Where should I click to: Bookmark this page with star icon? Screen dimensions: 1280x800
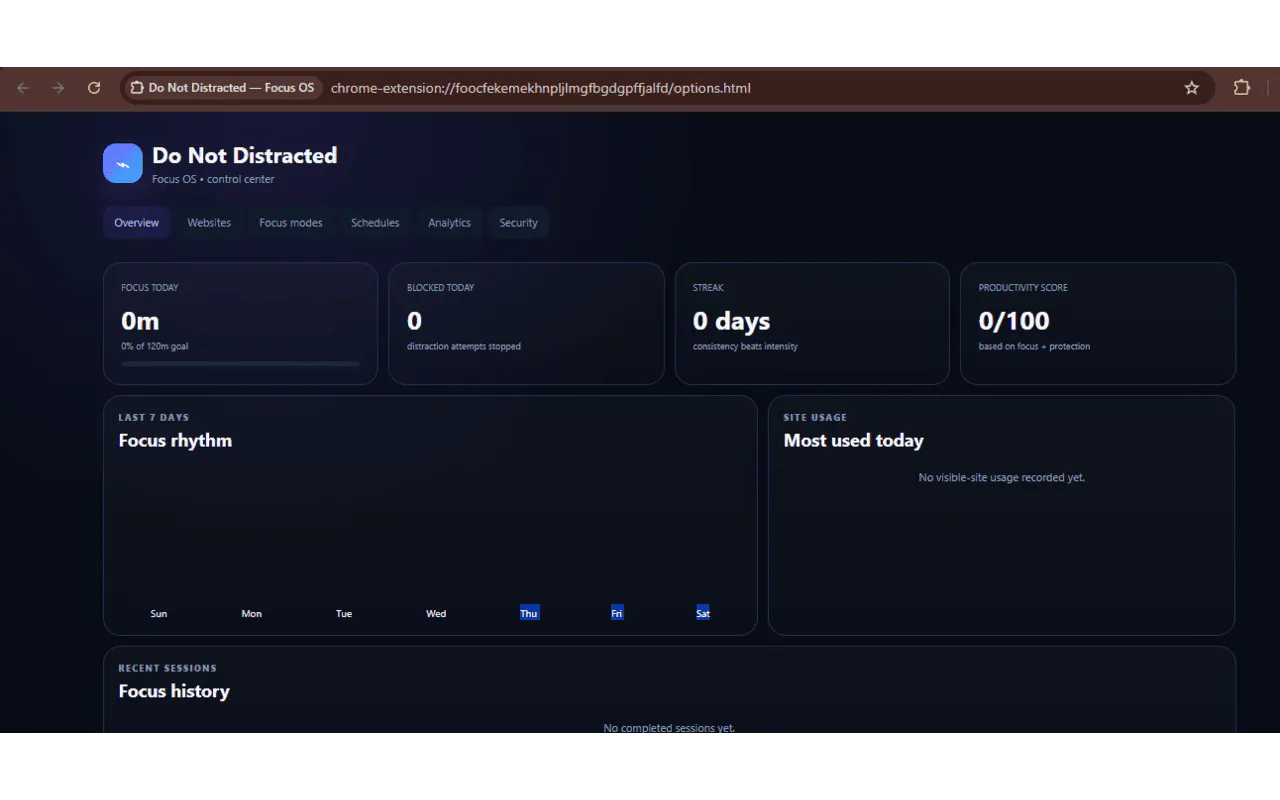point(1191,88)
